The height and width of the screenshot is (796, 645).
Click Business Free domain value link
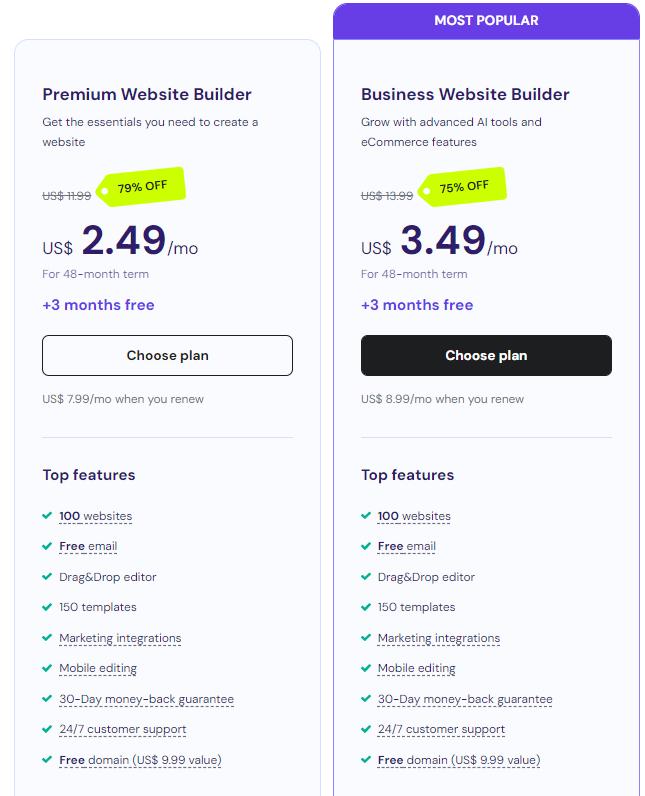coord(459,760)
